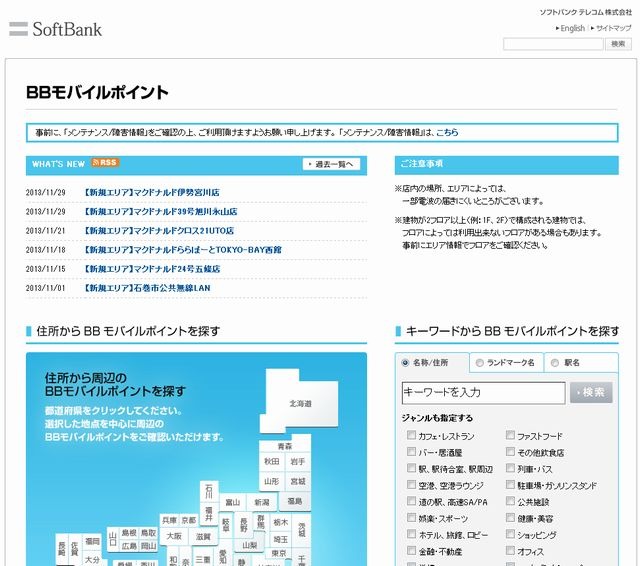
Task: Click the キーワードを入力 text field
Action: (483, 393)
